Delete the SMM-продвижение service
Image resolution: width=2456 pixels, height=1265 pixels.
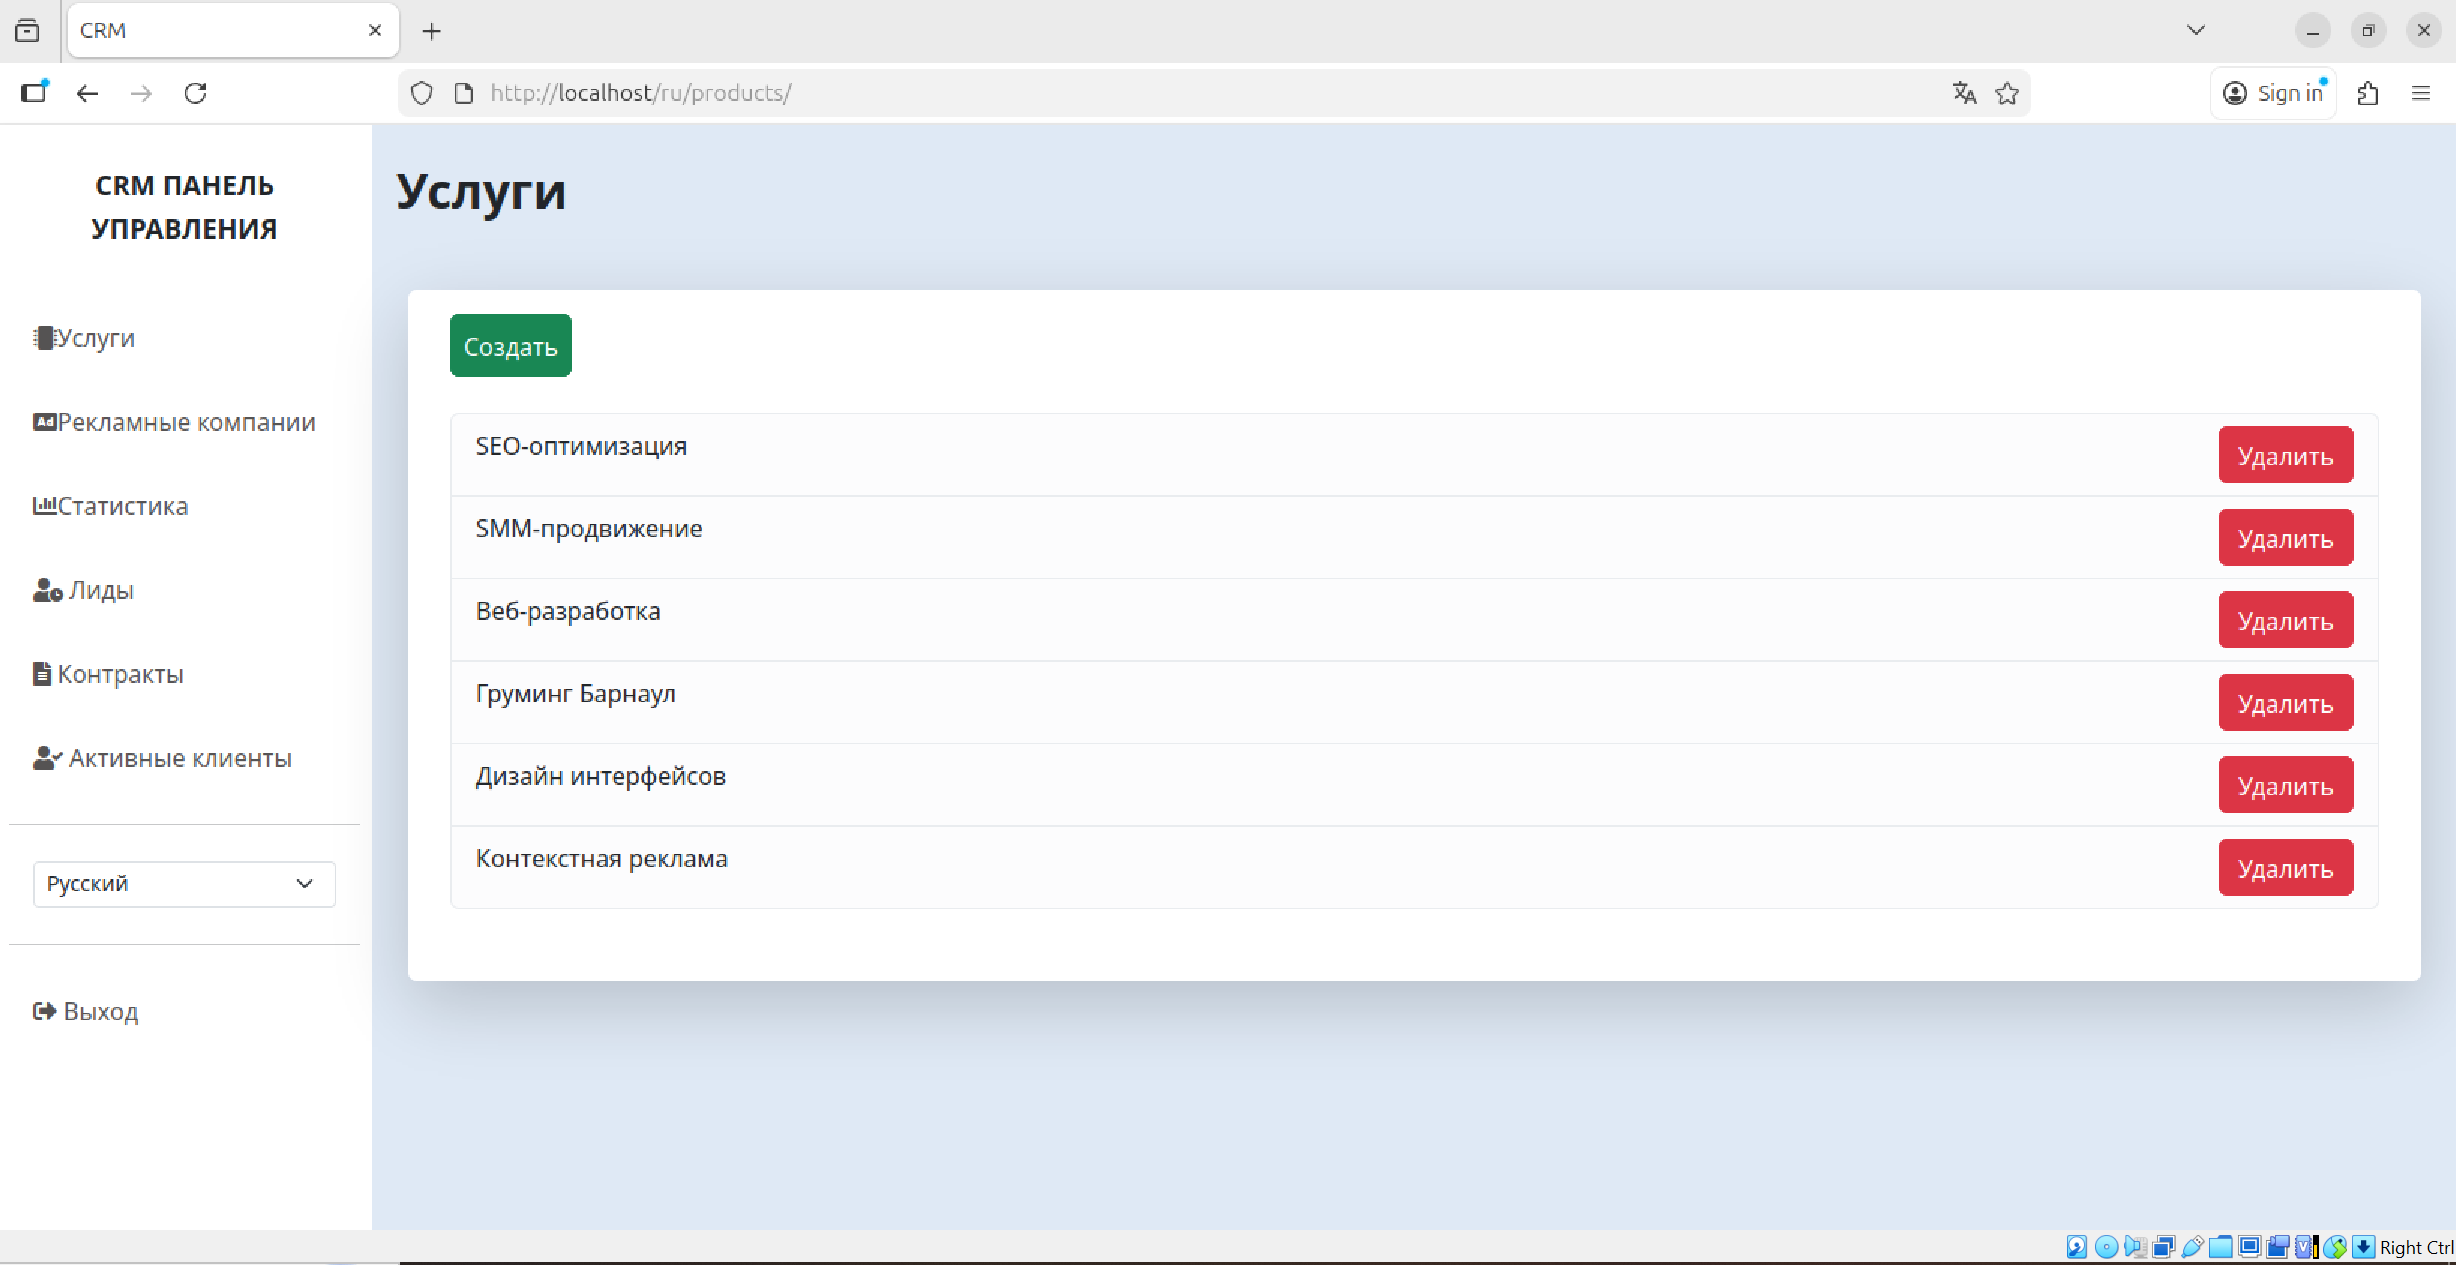2285,538
